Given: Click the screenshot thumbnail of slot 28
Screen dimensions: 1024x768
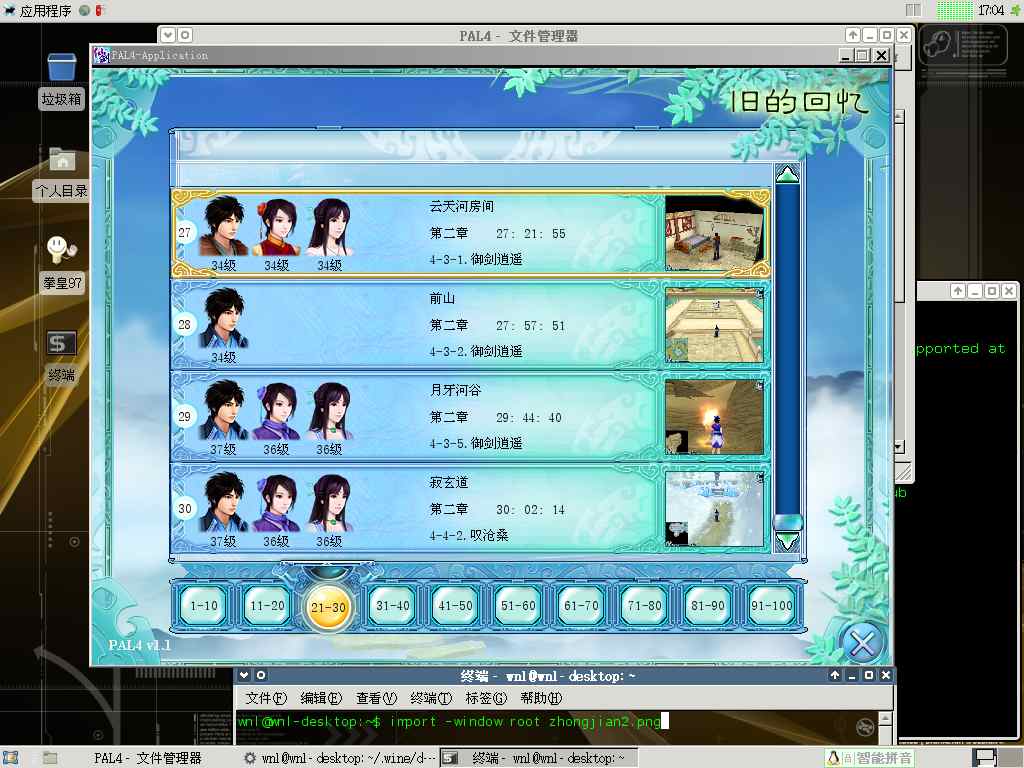Looking at the screenshot, I should coord(714,325).
